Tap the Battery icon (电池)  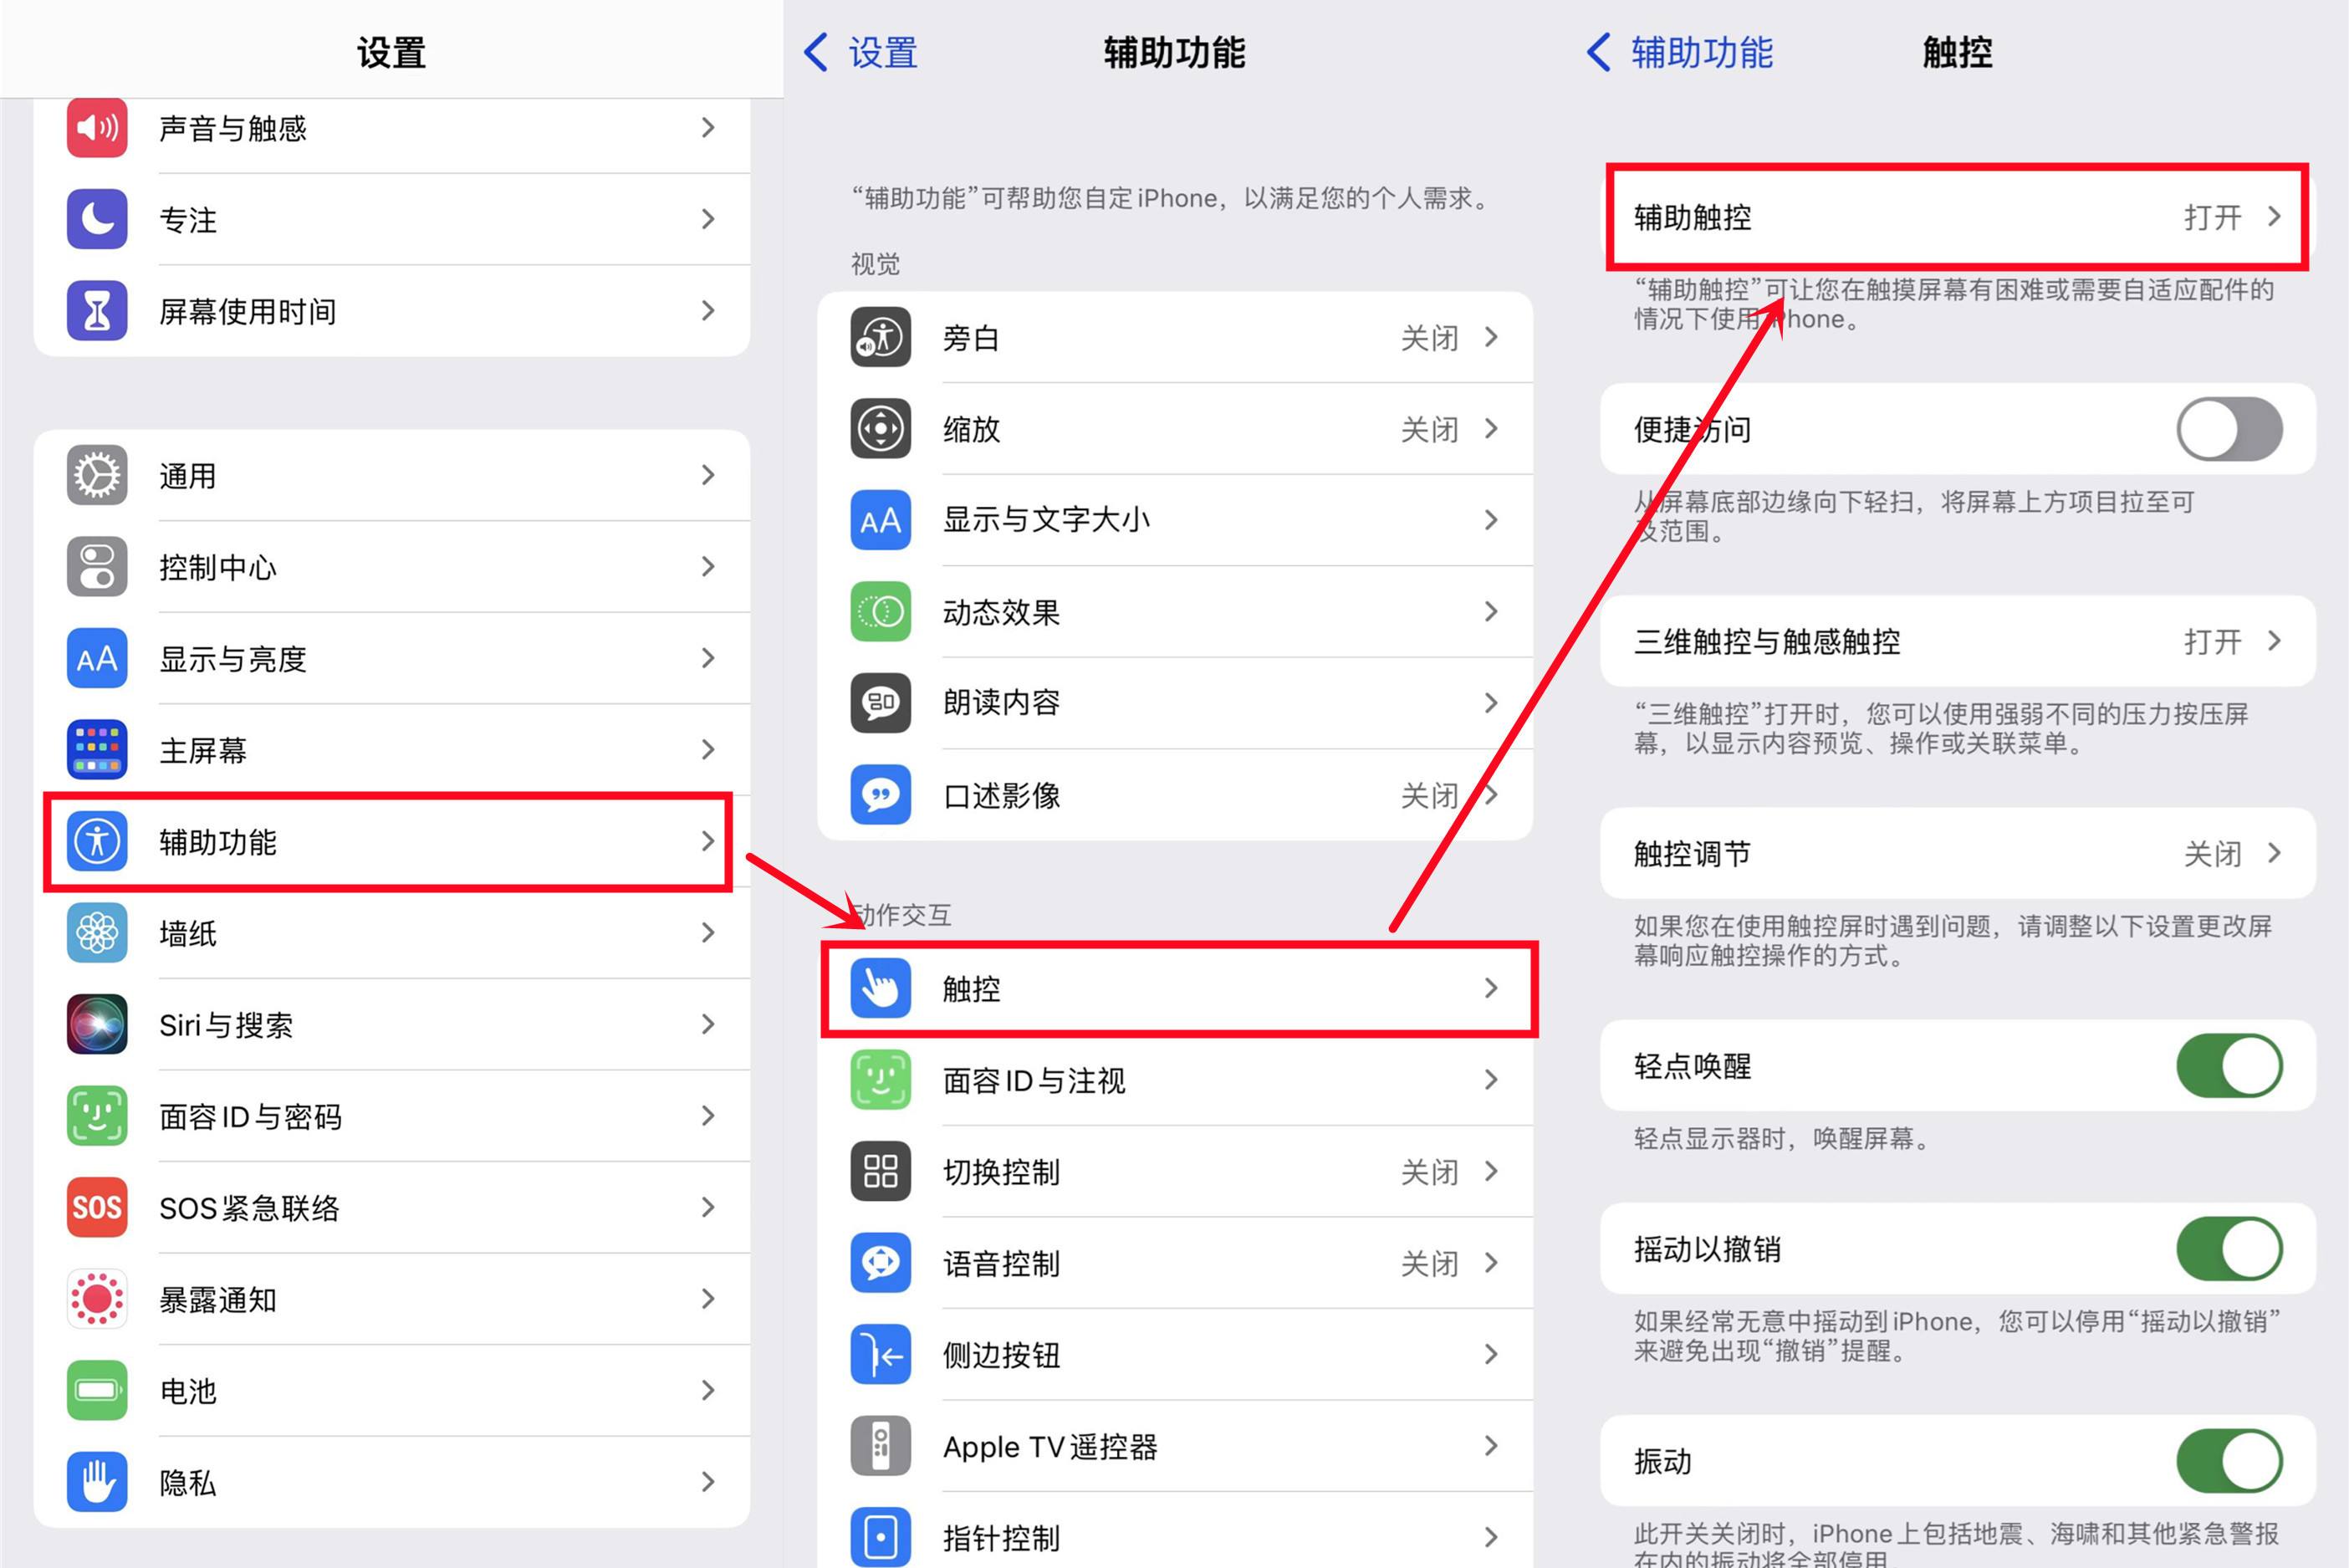(97, 1391)
